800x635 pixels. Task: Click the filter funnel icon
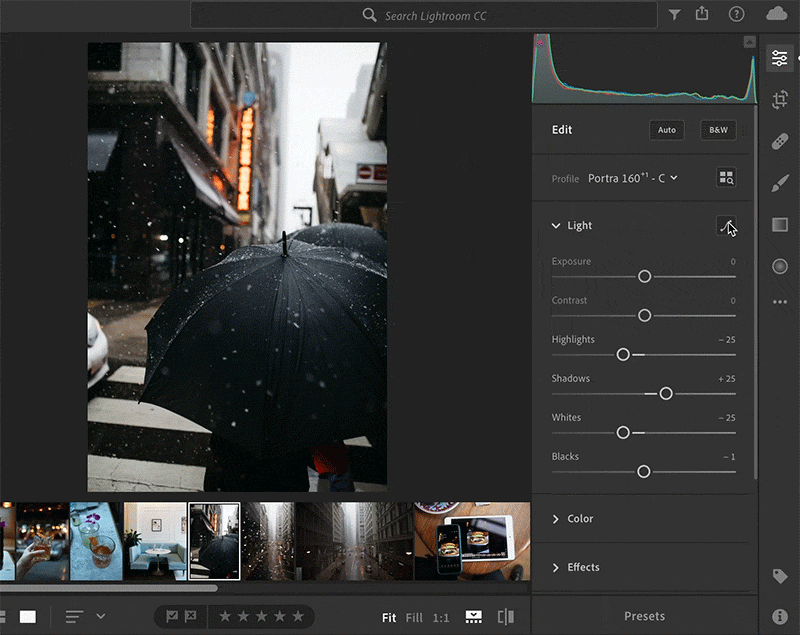[x=674, y=15]
